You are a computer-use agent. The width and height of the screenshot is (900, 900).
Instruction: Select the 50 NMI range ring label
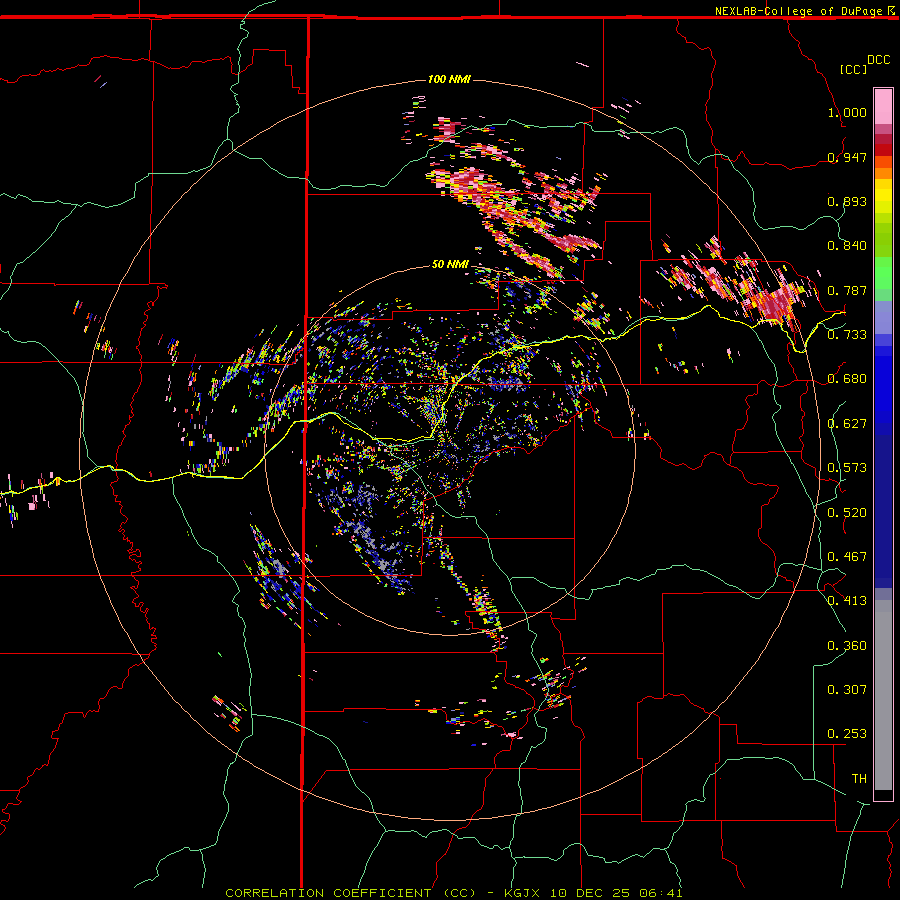[x=450, y=264]
